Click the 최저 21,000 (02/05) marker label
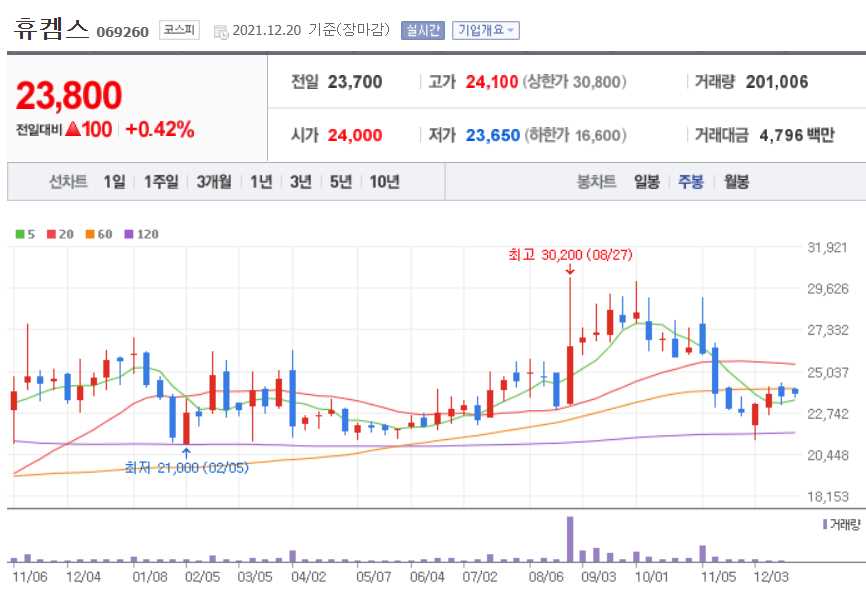Image resolution: width=866 pixels, height=597 pixels. (x=187, y=468)
